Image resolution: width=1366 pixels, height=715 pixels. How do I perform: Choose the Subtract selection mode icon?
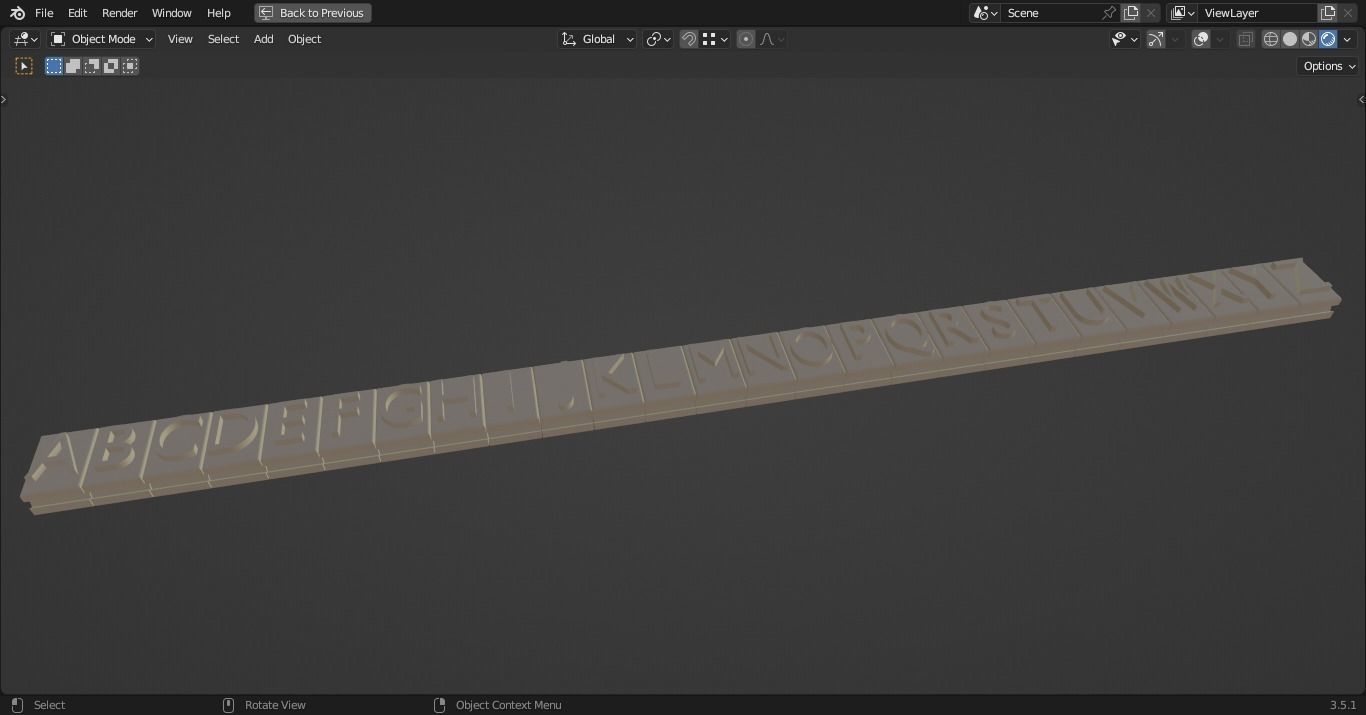coord(92,66)
